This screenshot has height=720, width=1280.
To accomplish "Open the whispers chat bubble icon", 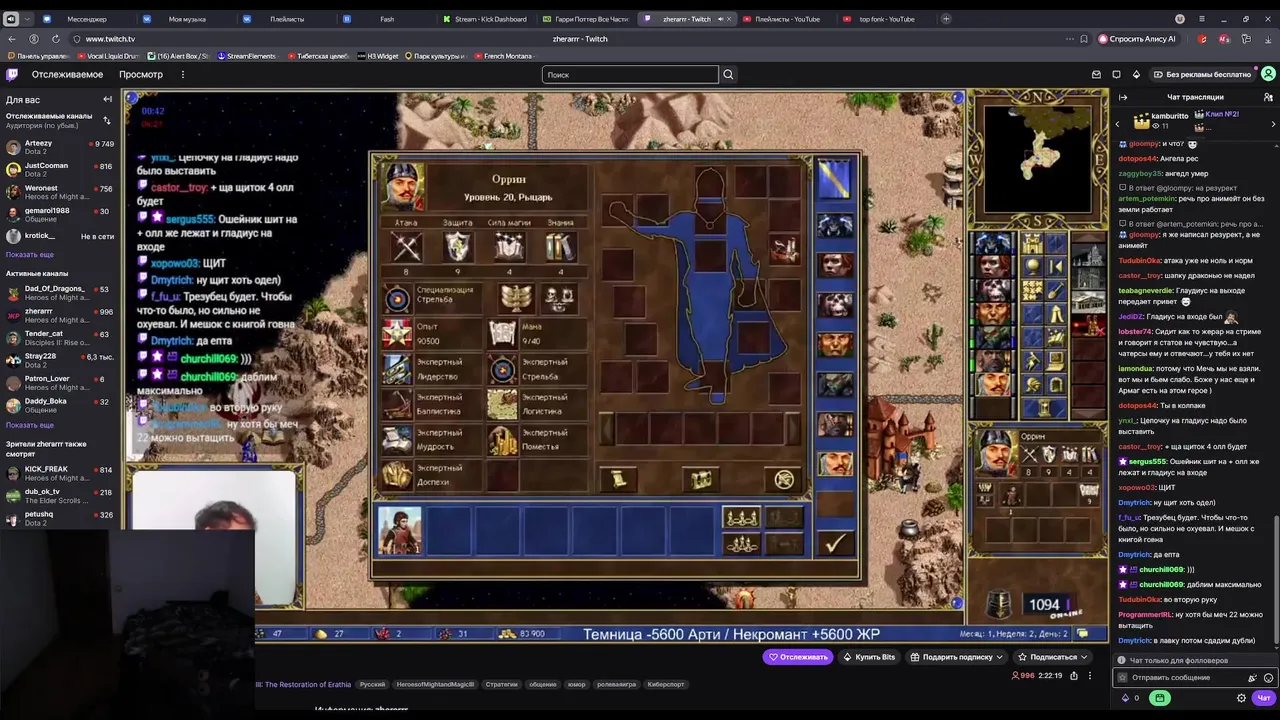I will [1116, 74].
